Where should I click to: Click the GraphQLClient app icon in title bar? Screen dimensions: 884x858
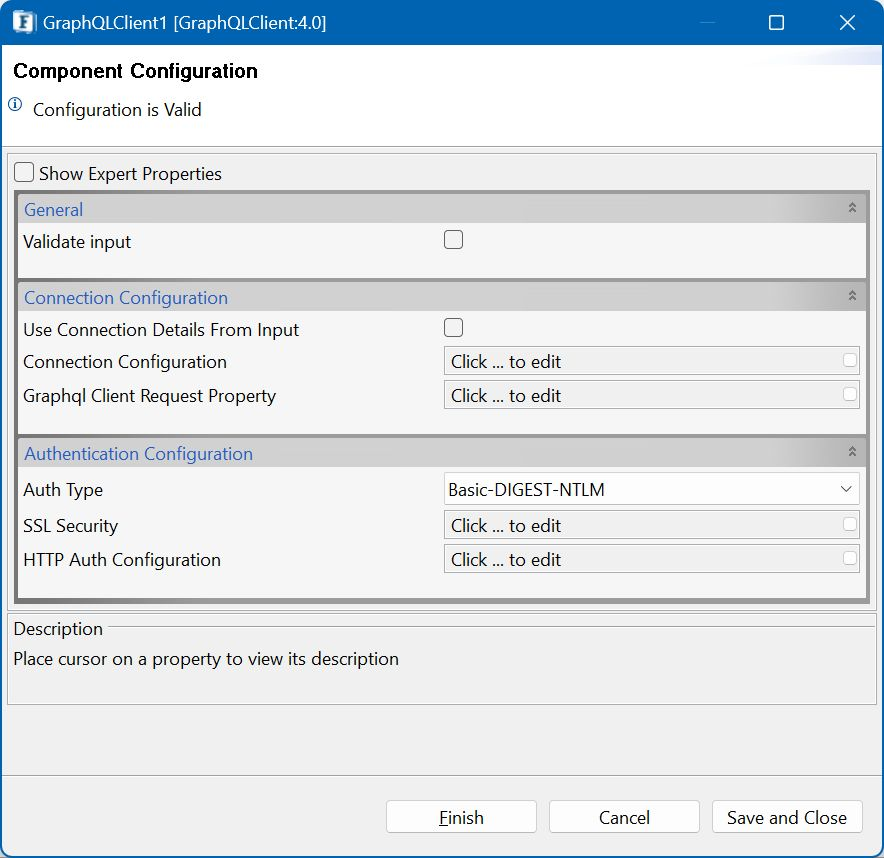click(x=23, y=23)
